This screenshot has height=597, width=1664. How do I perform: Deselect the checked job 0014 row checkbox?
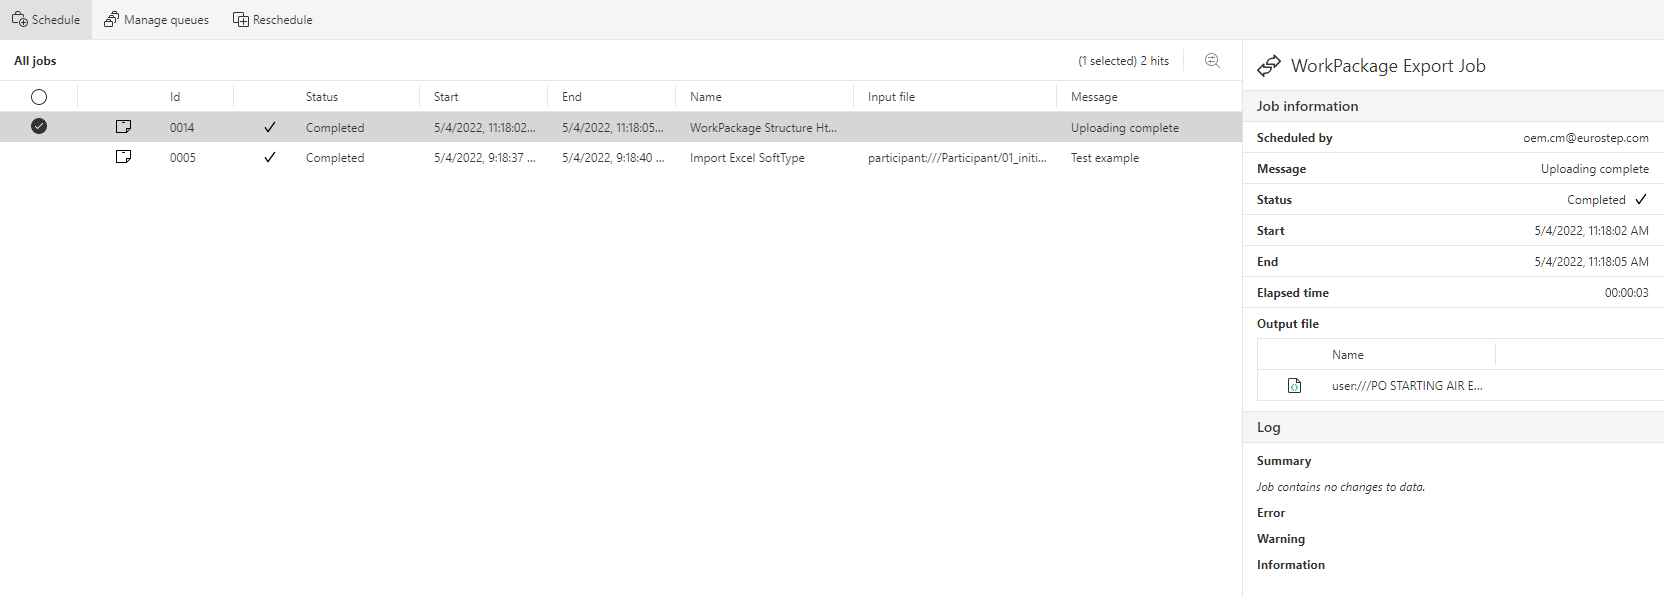pos(39,126)
